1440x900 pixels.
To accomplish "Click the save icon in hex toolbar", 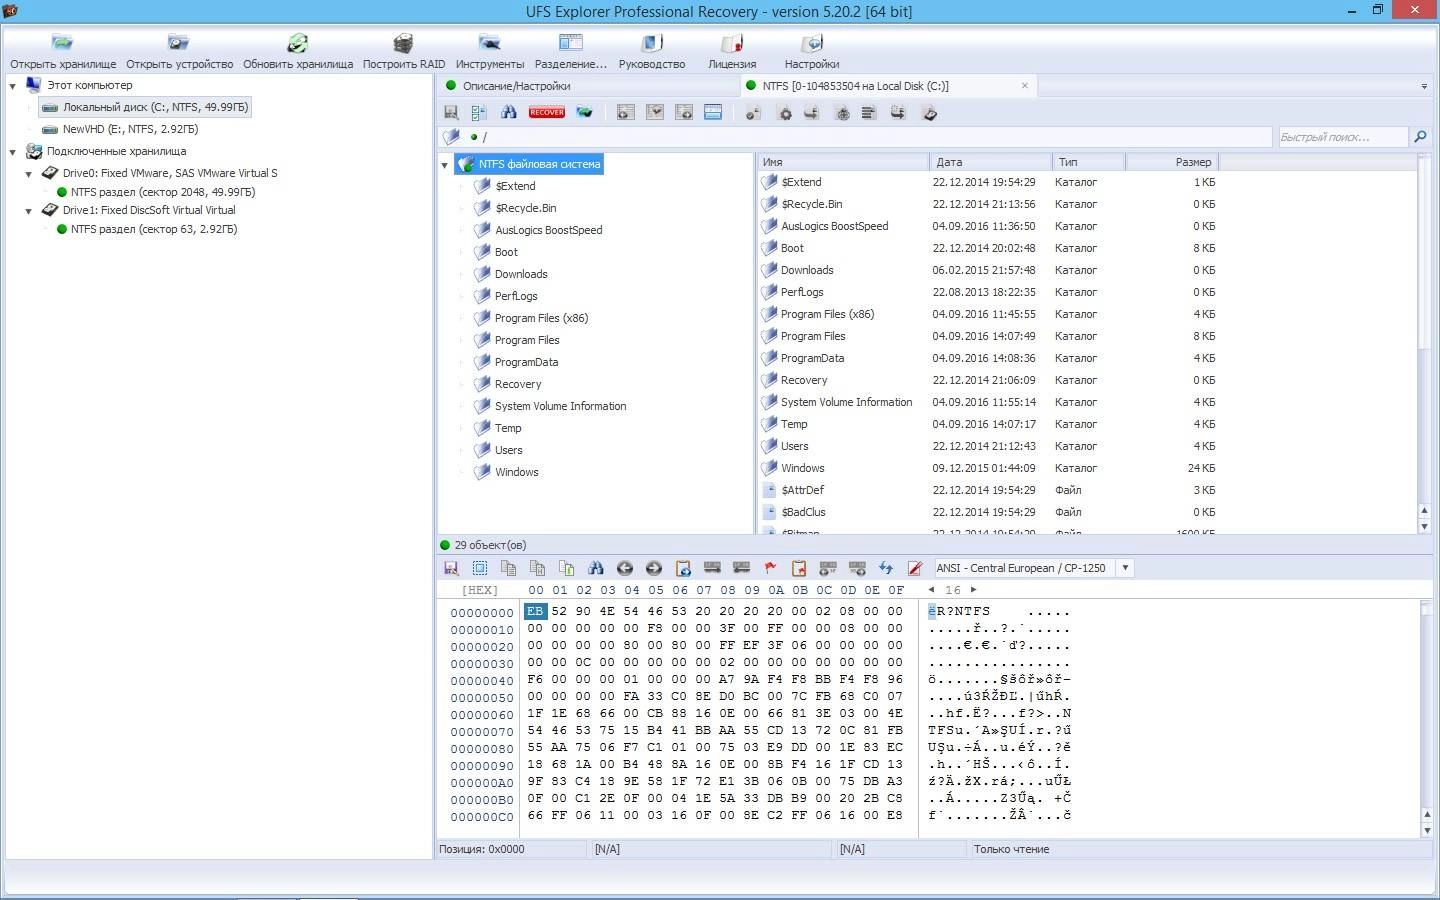I will point(451,568).
